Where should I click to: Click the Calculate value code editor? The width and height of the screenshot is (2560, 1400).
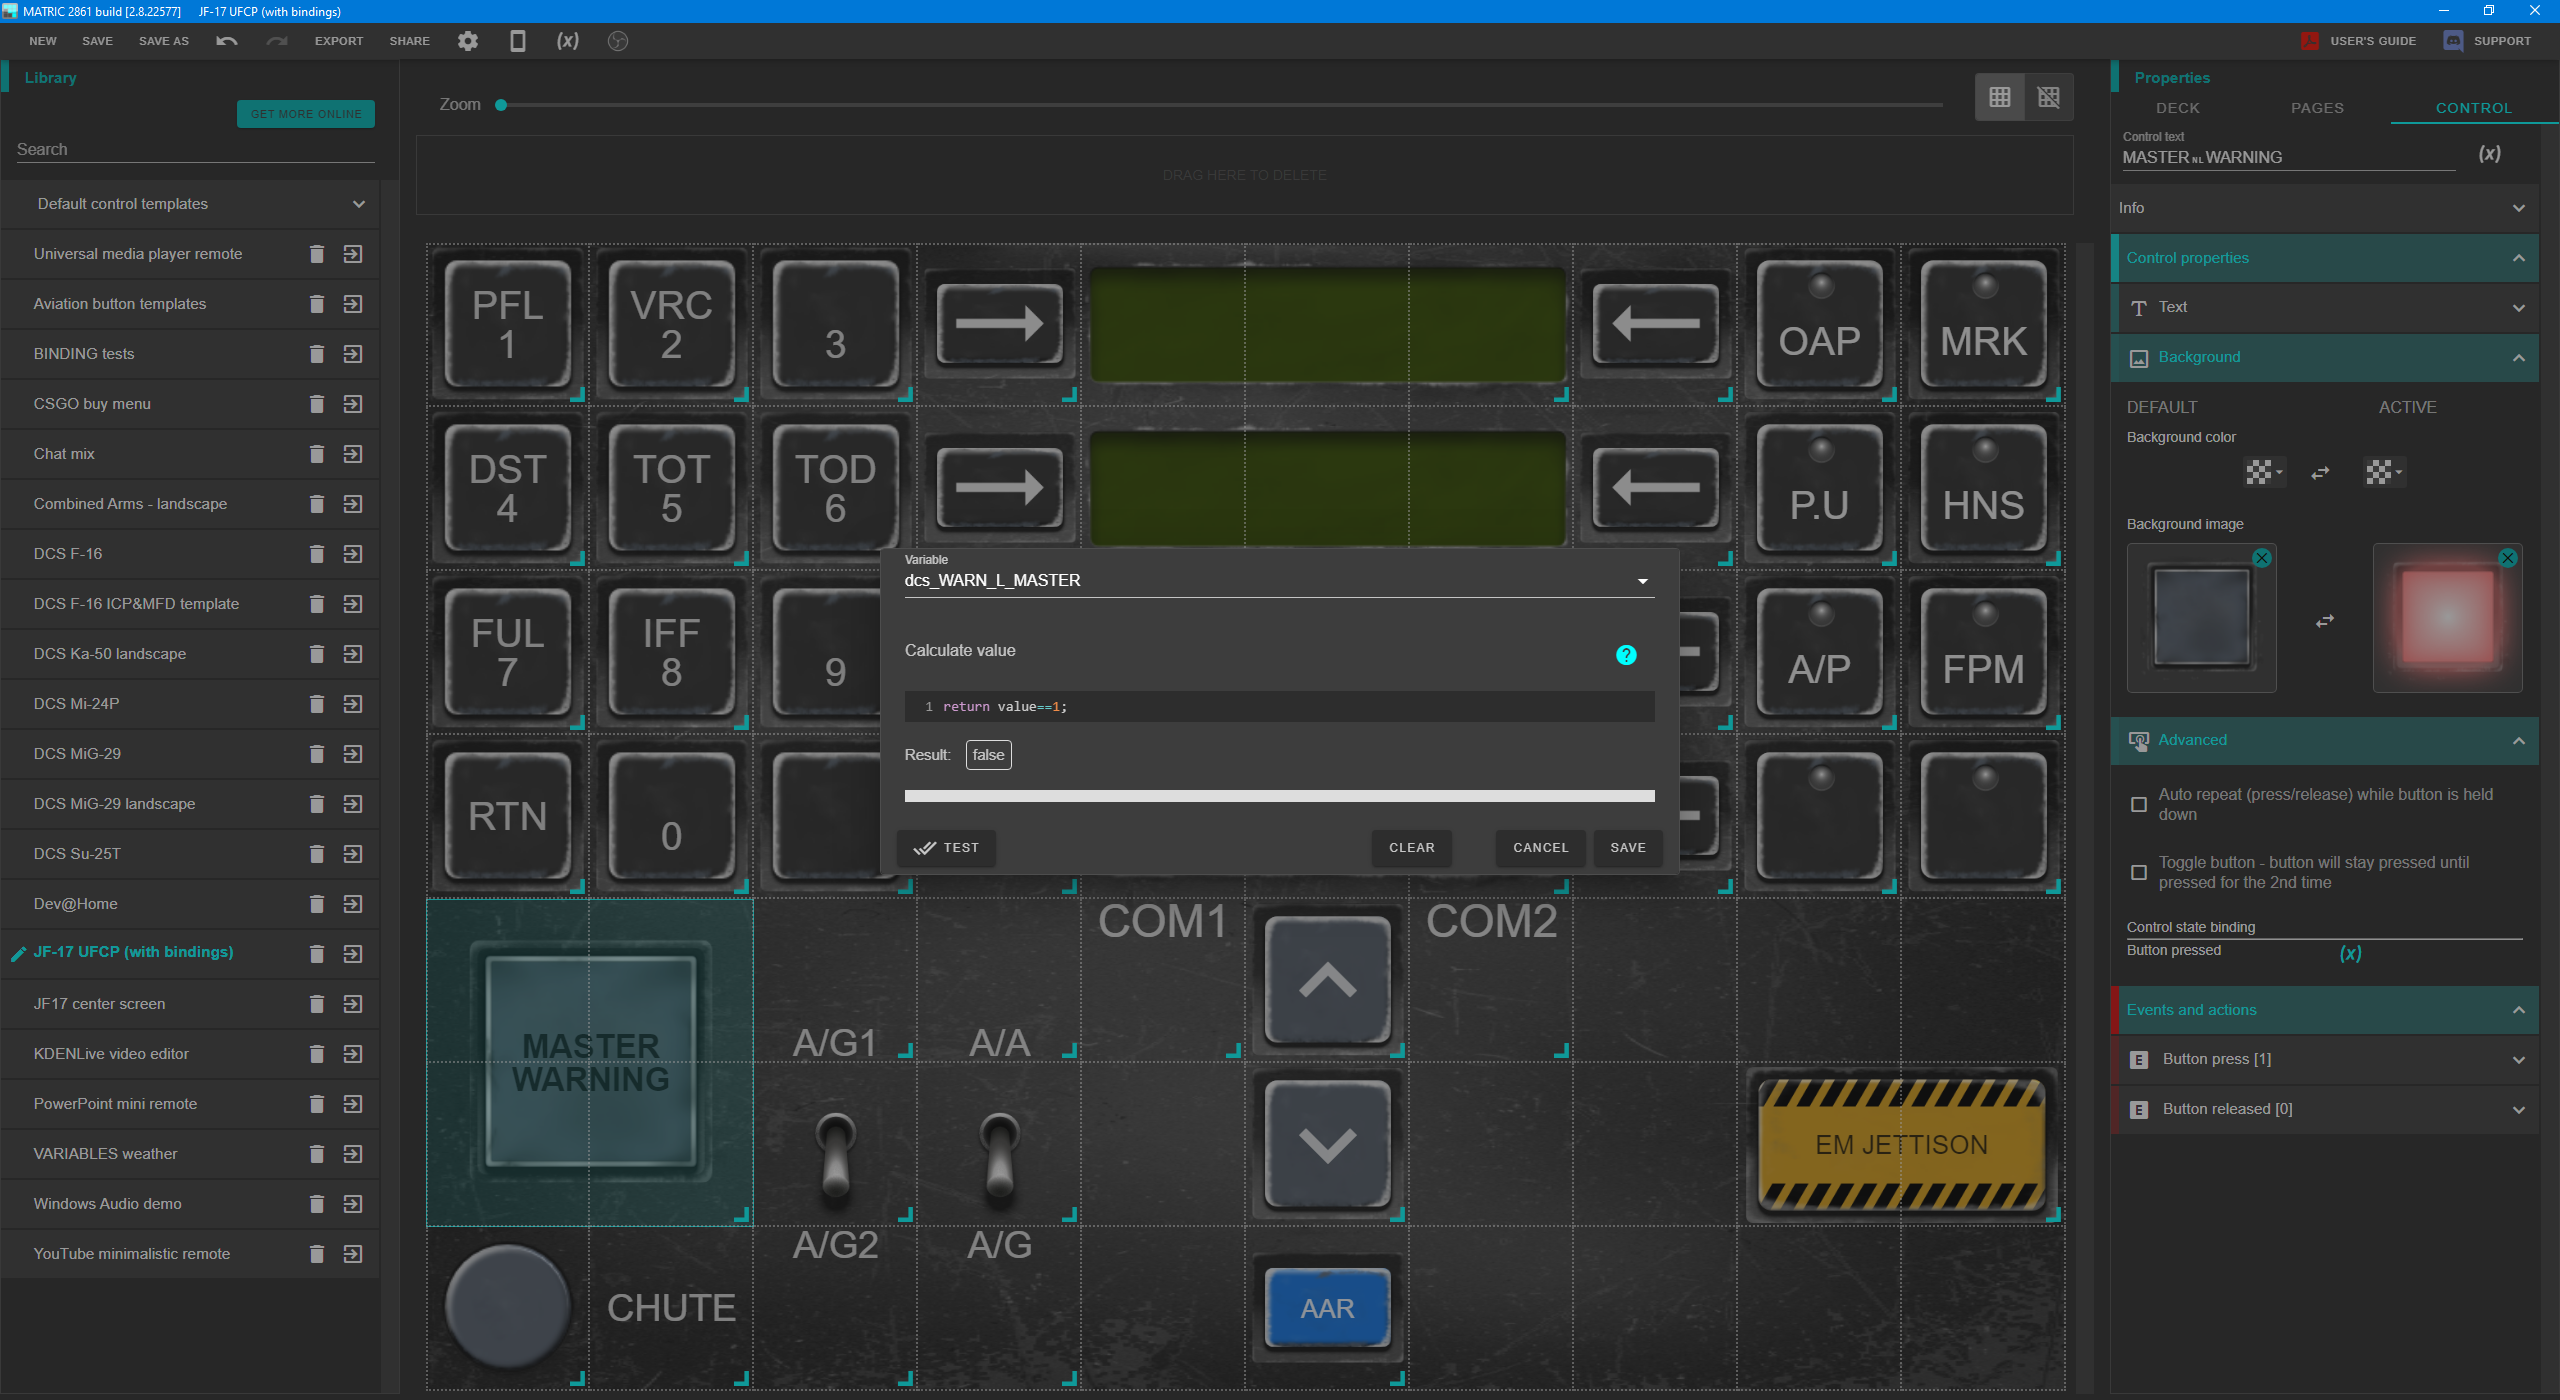[1279, 707]
